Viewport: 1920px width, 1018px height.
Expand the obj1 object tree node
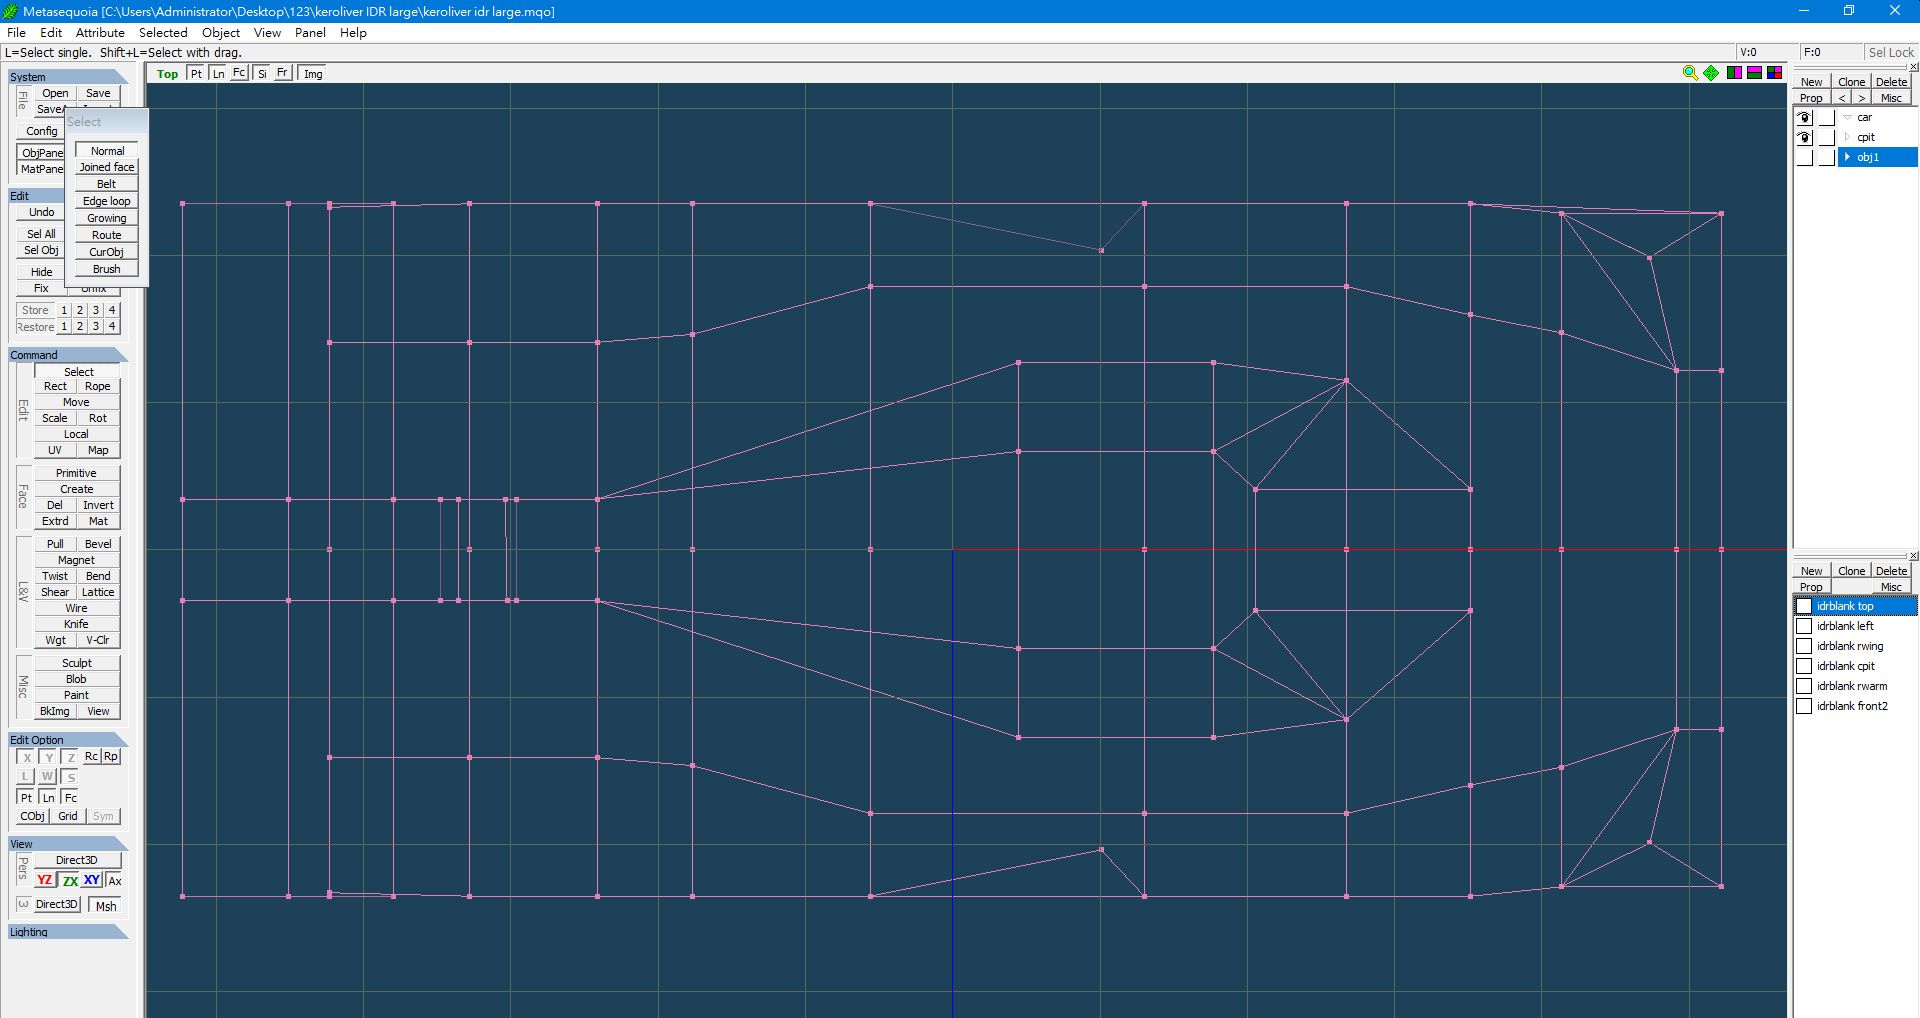[1848, 158]
